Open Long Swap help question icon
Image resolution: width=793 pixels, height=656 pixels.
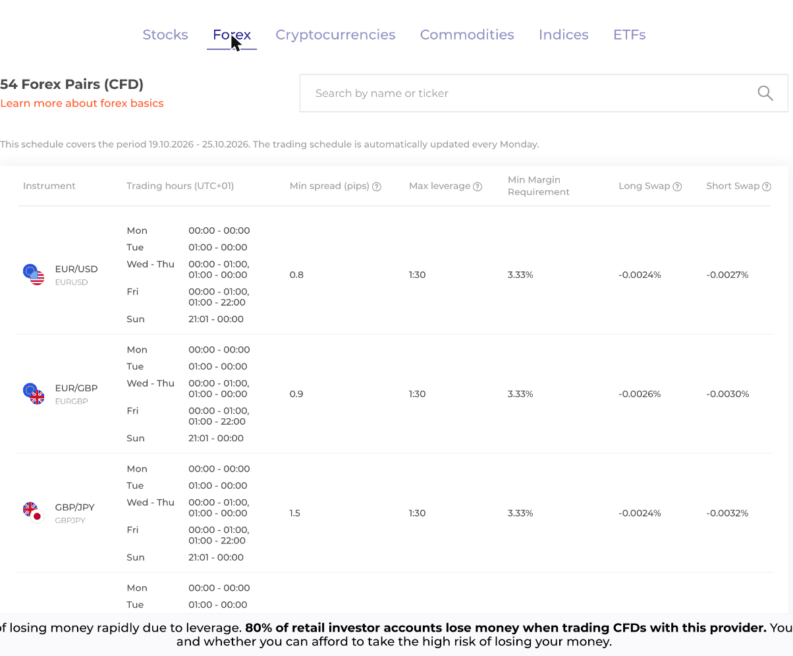point(677,187)
